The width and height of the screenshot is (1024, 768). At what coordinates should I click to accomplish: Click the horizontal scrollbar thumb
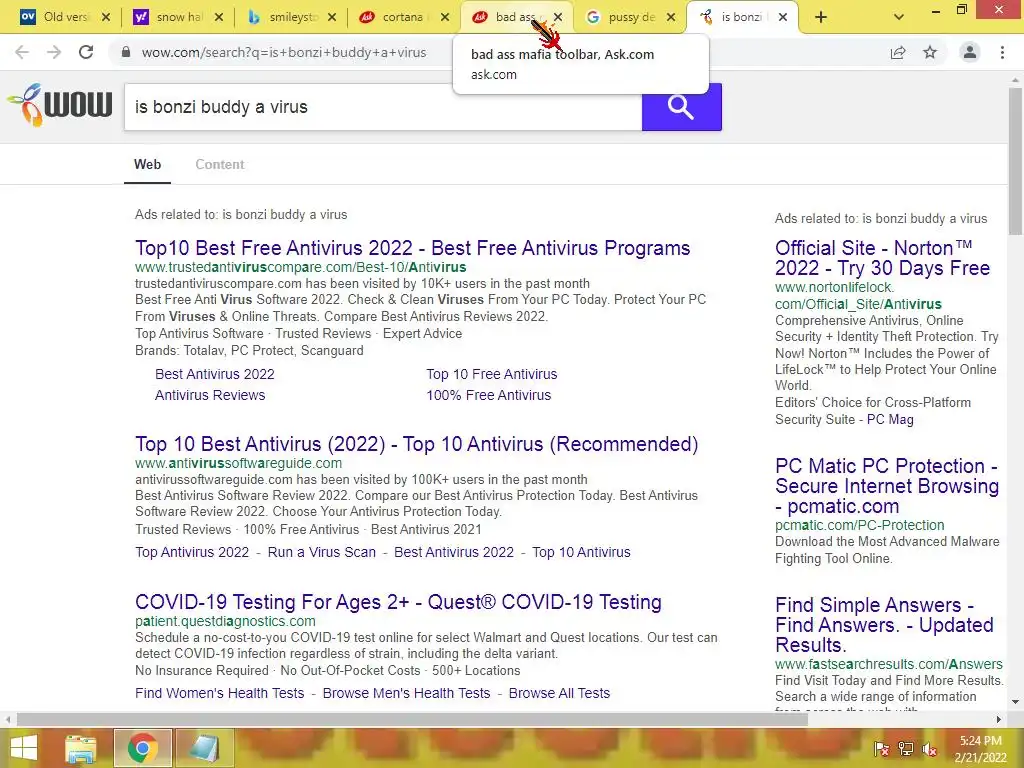pos(412,720)
